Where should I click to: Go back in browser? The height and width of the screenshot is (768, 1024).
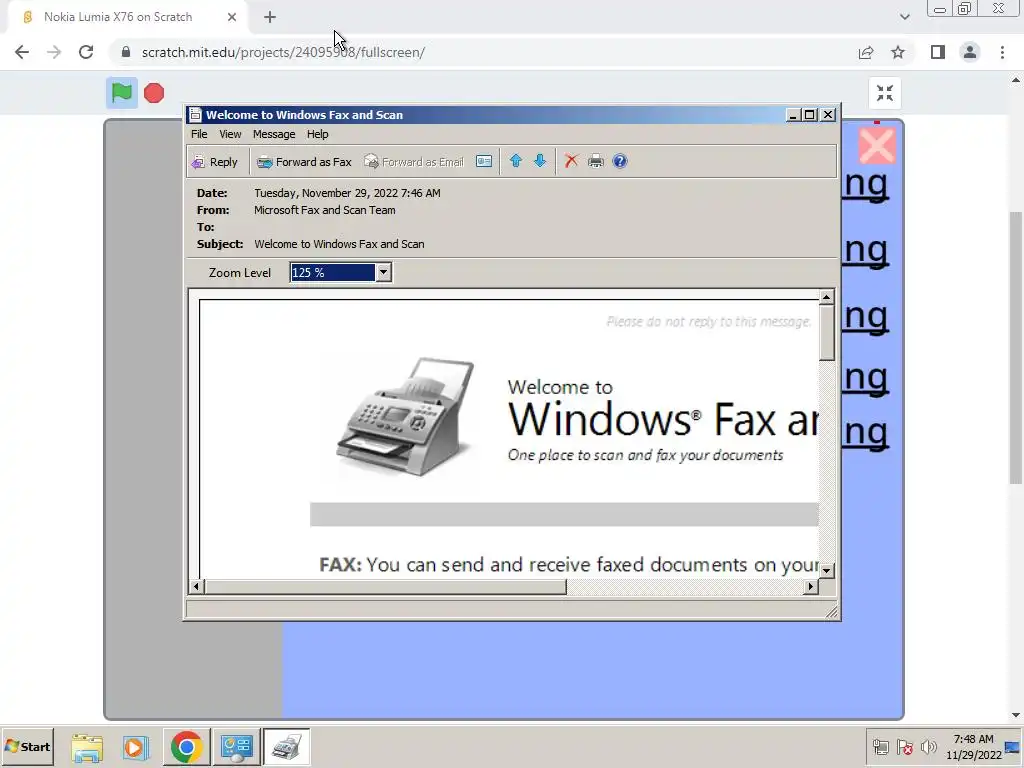pyautogui.click(x=22, y=52)
